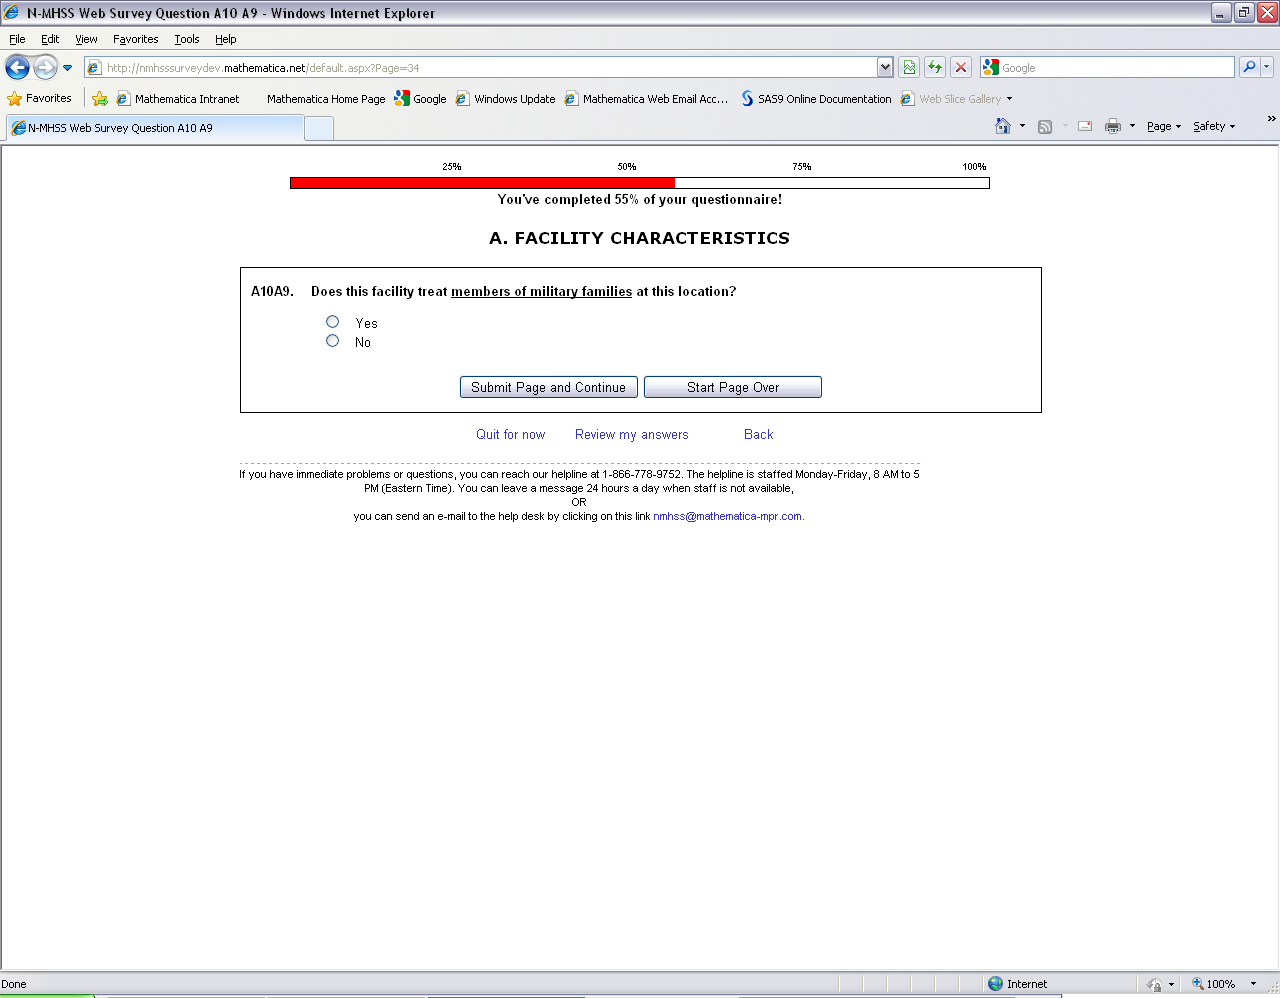The height and width of the screenshot is (998, 1280).
Task: Click the Favorites star button
Action: point(40,98)
